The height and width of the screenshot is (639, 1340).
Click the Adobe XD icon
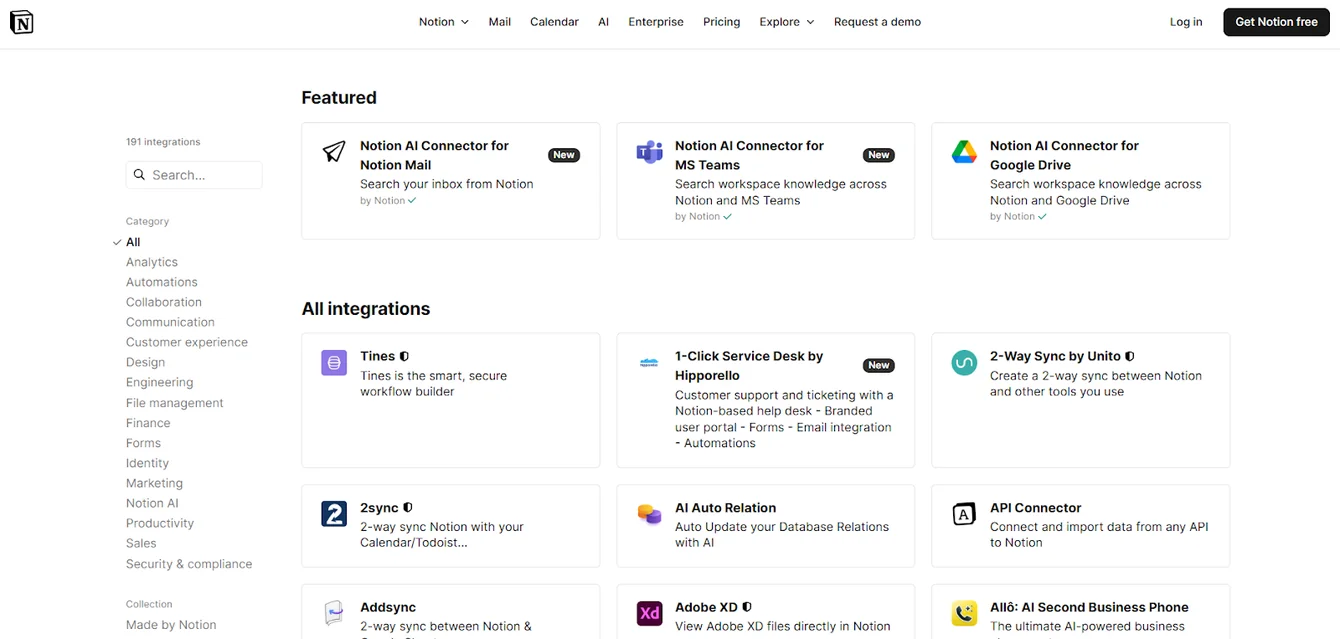coord(649,613)
